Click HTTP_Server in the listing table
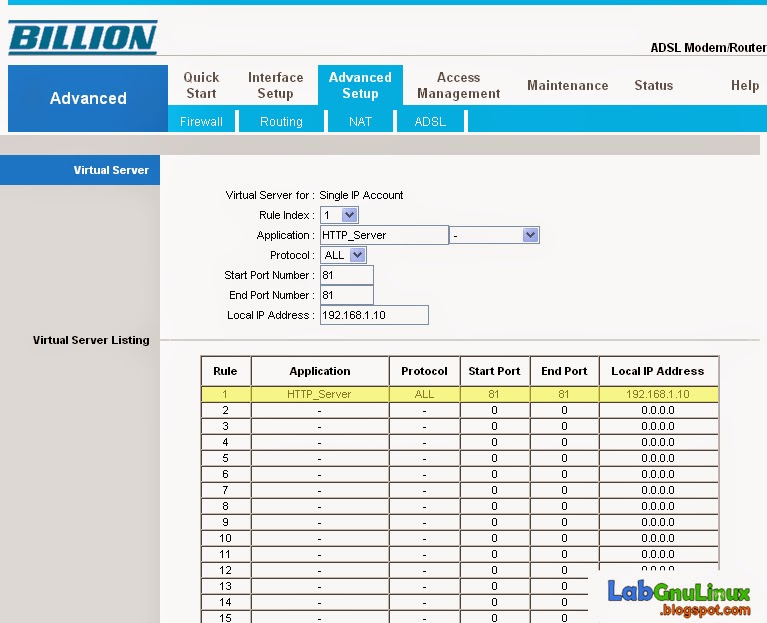The width and height of the screenshot is (767, 623). pyautogui.click(x=319, y=394)
